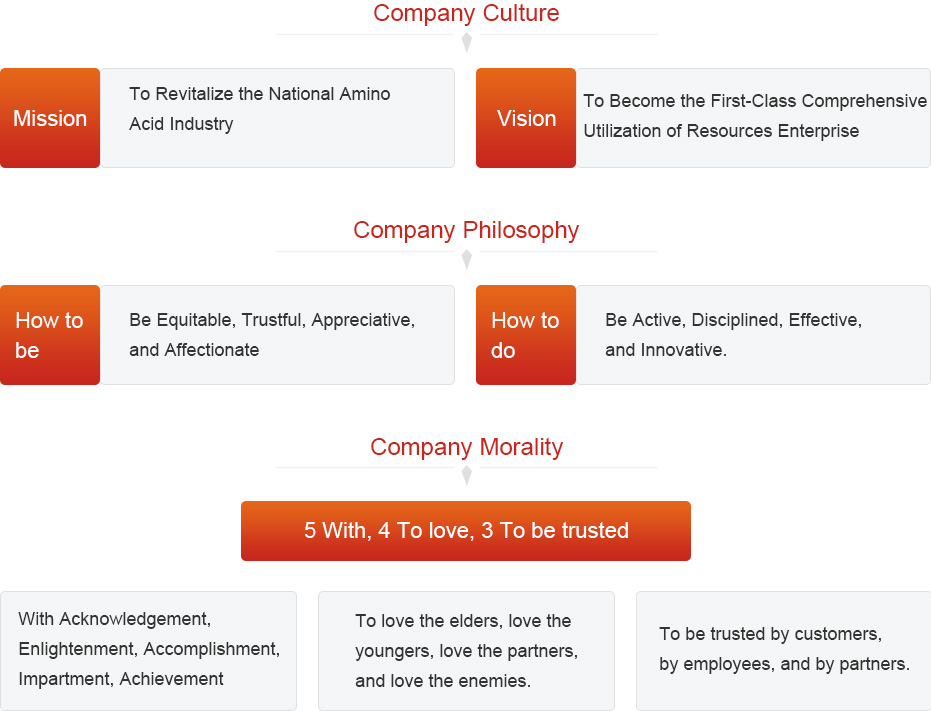Viewport: 931px width, 711px height.
Task: Click the '5 With, 4 To love' banner
Action: [466, 531]
